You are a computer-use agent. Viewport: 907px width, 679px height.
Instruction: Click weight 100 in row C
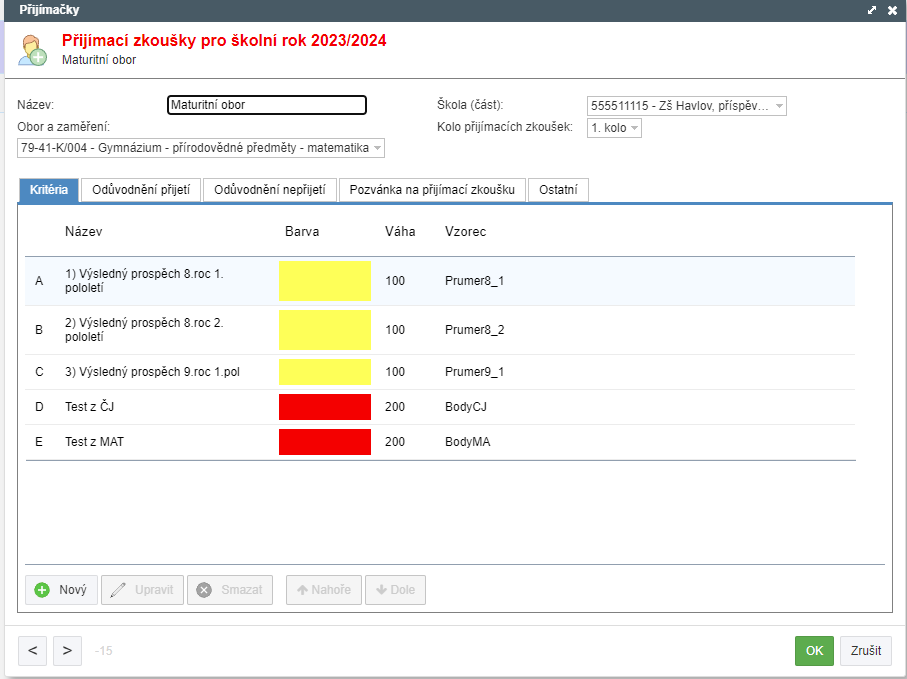[395, 372]
